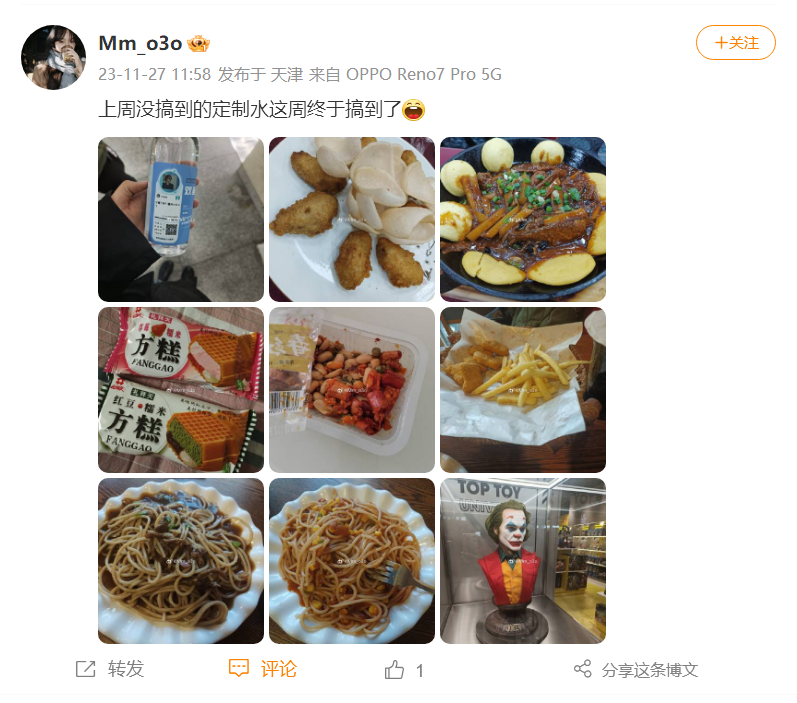Click the laughing emoji in post text
797x703 pixels.
coord(413,110)
